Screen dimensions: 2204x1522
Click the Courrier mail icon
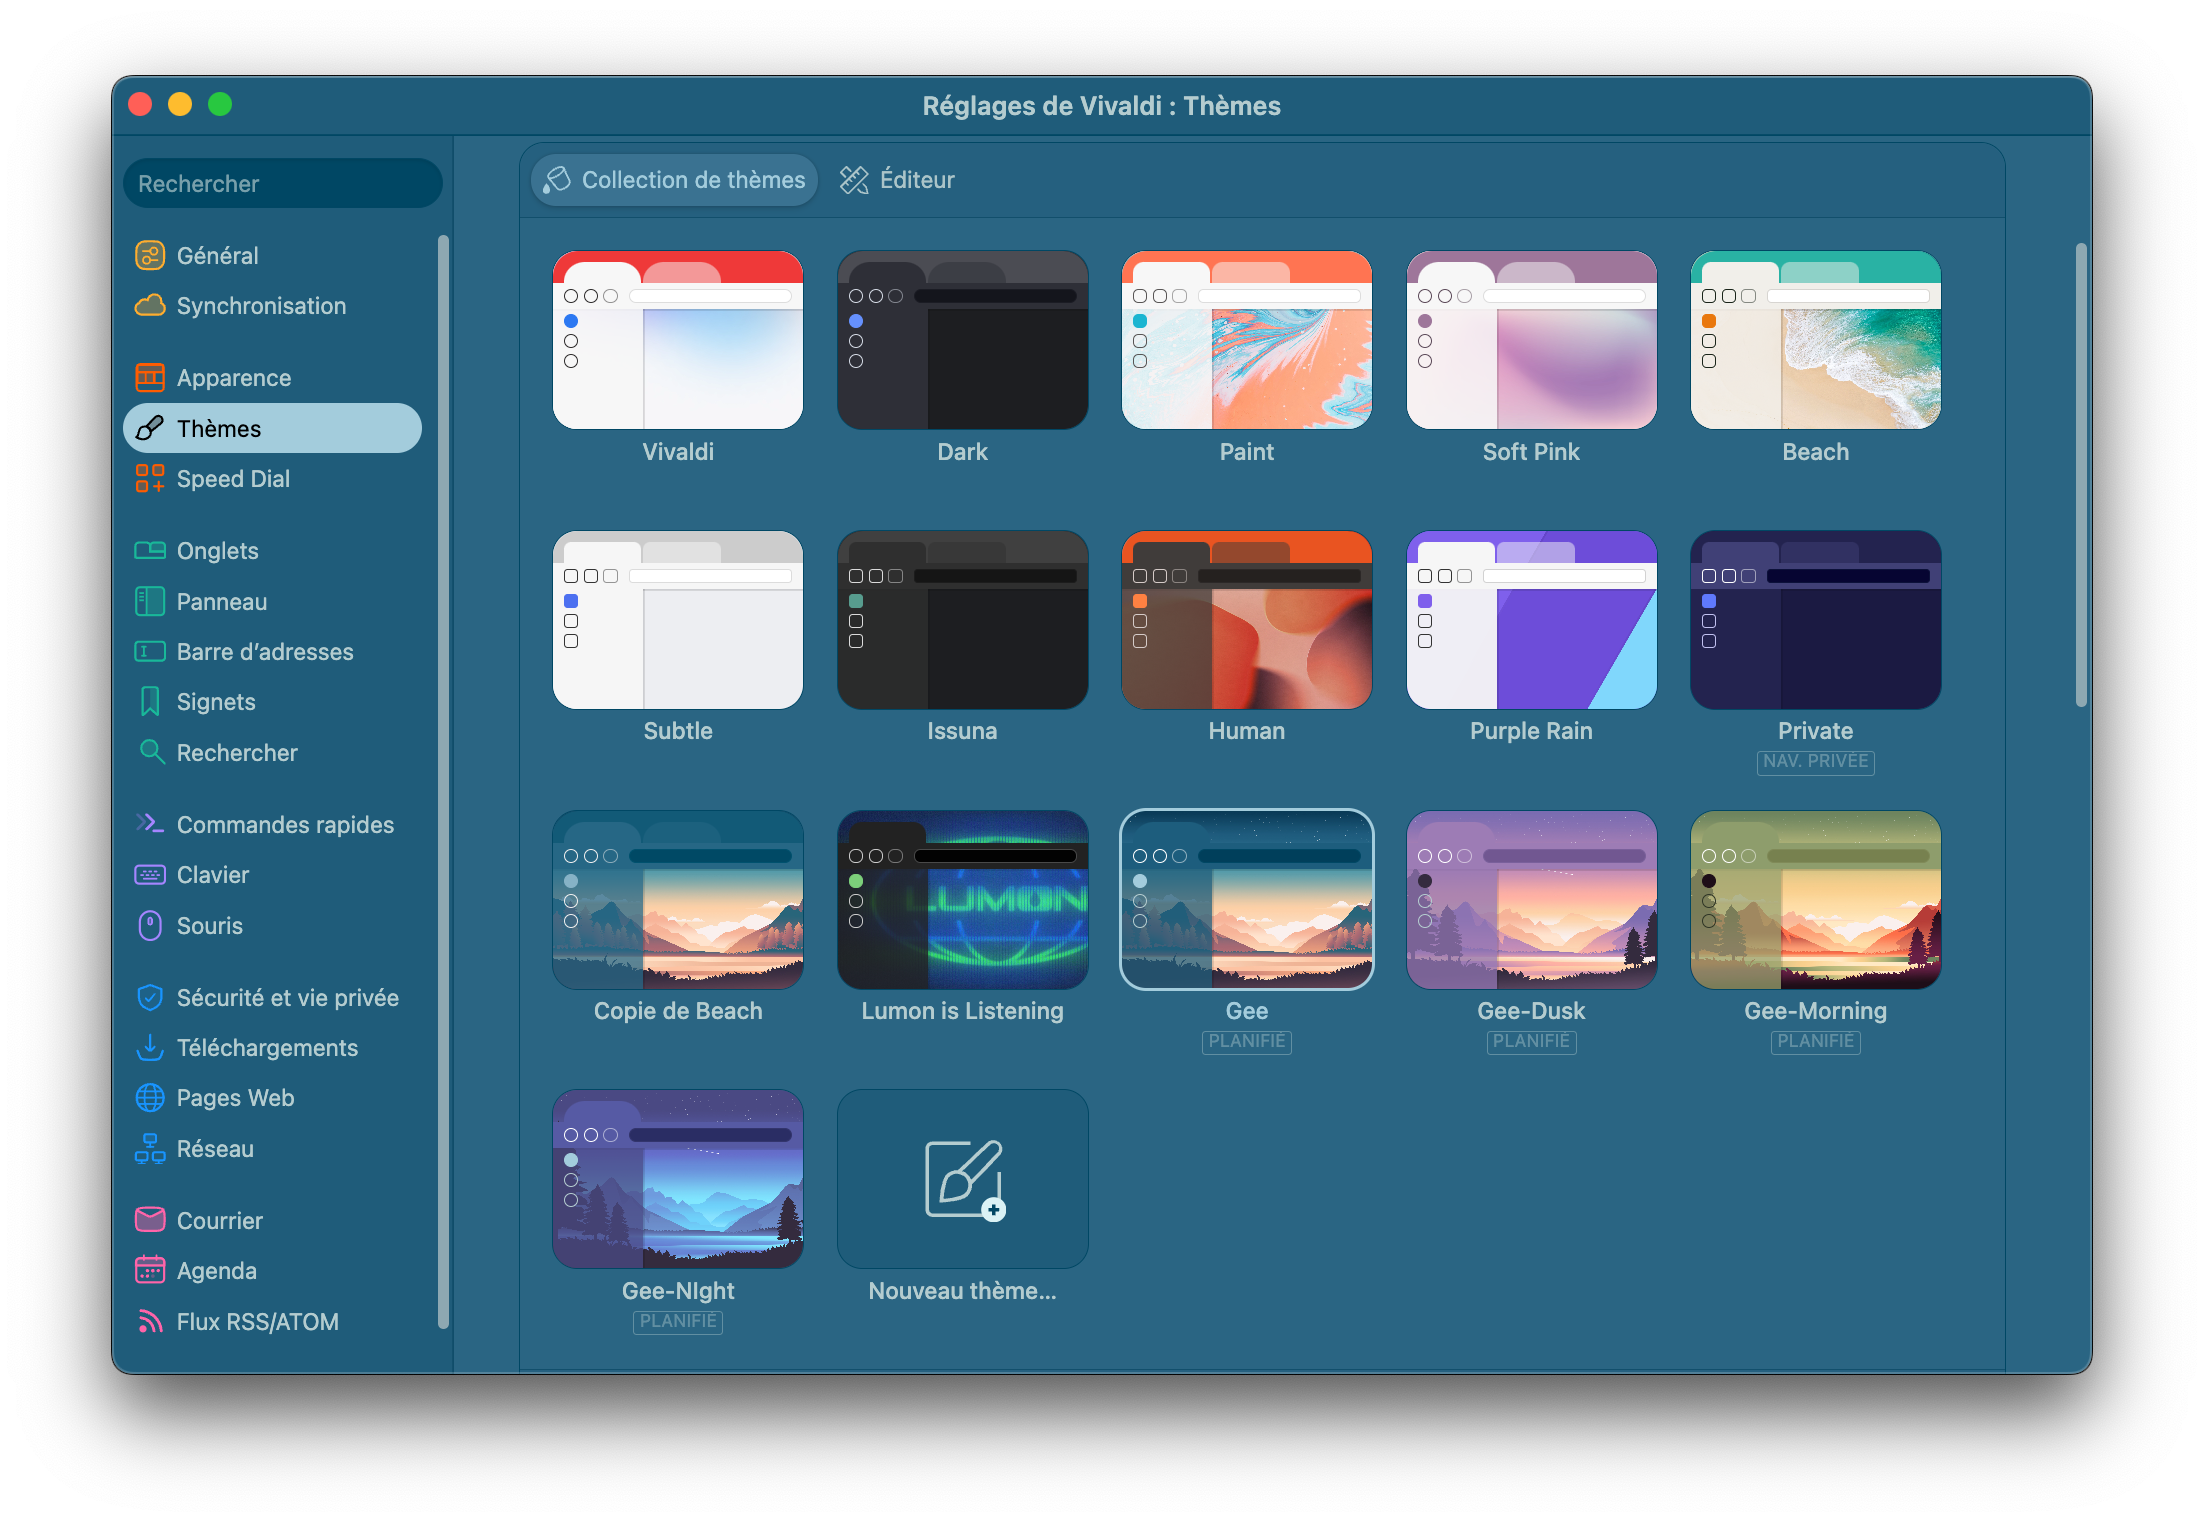[150, 1221]
